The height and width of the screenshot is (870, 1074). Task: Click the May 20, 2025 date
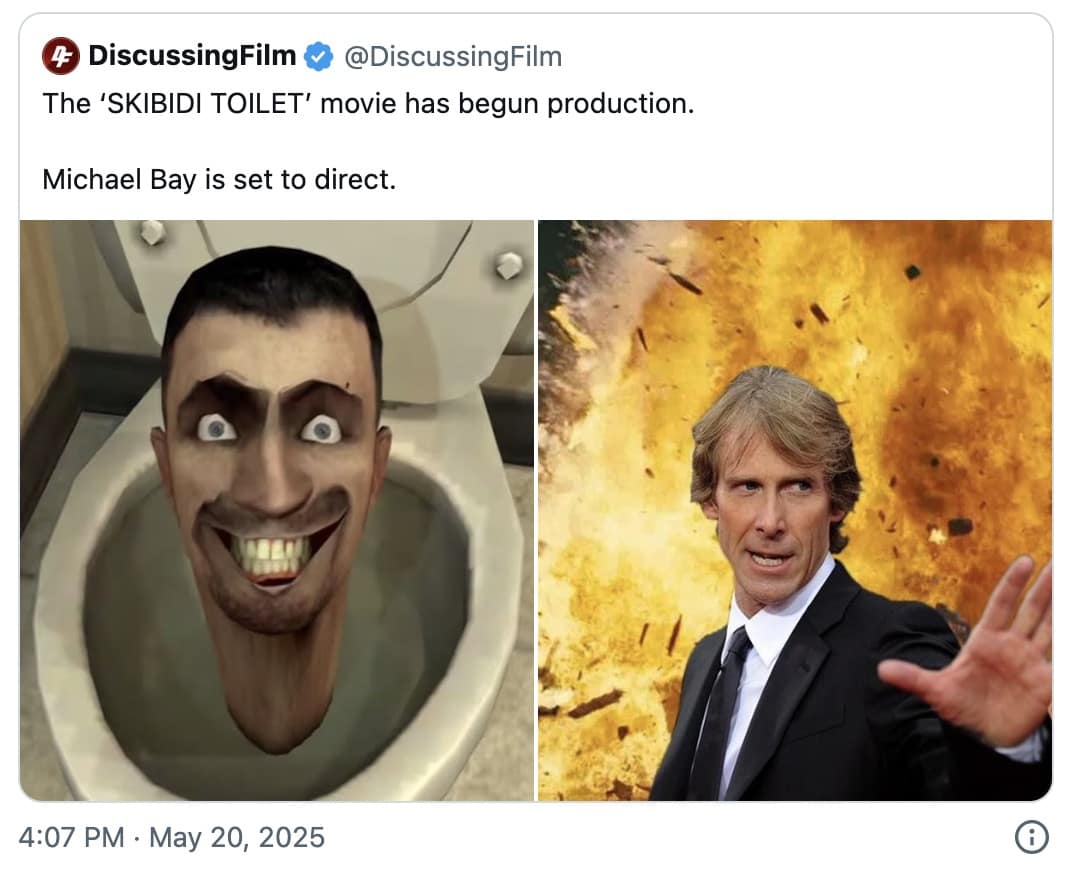click(x=237, y=837)
